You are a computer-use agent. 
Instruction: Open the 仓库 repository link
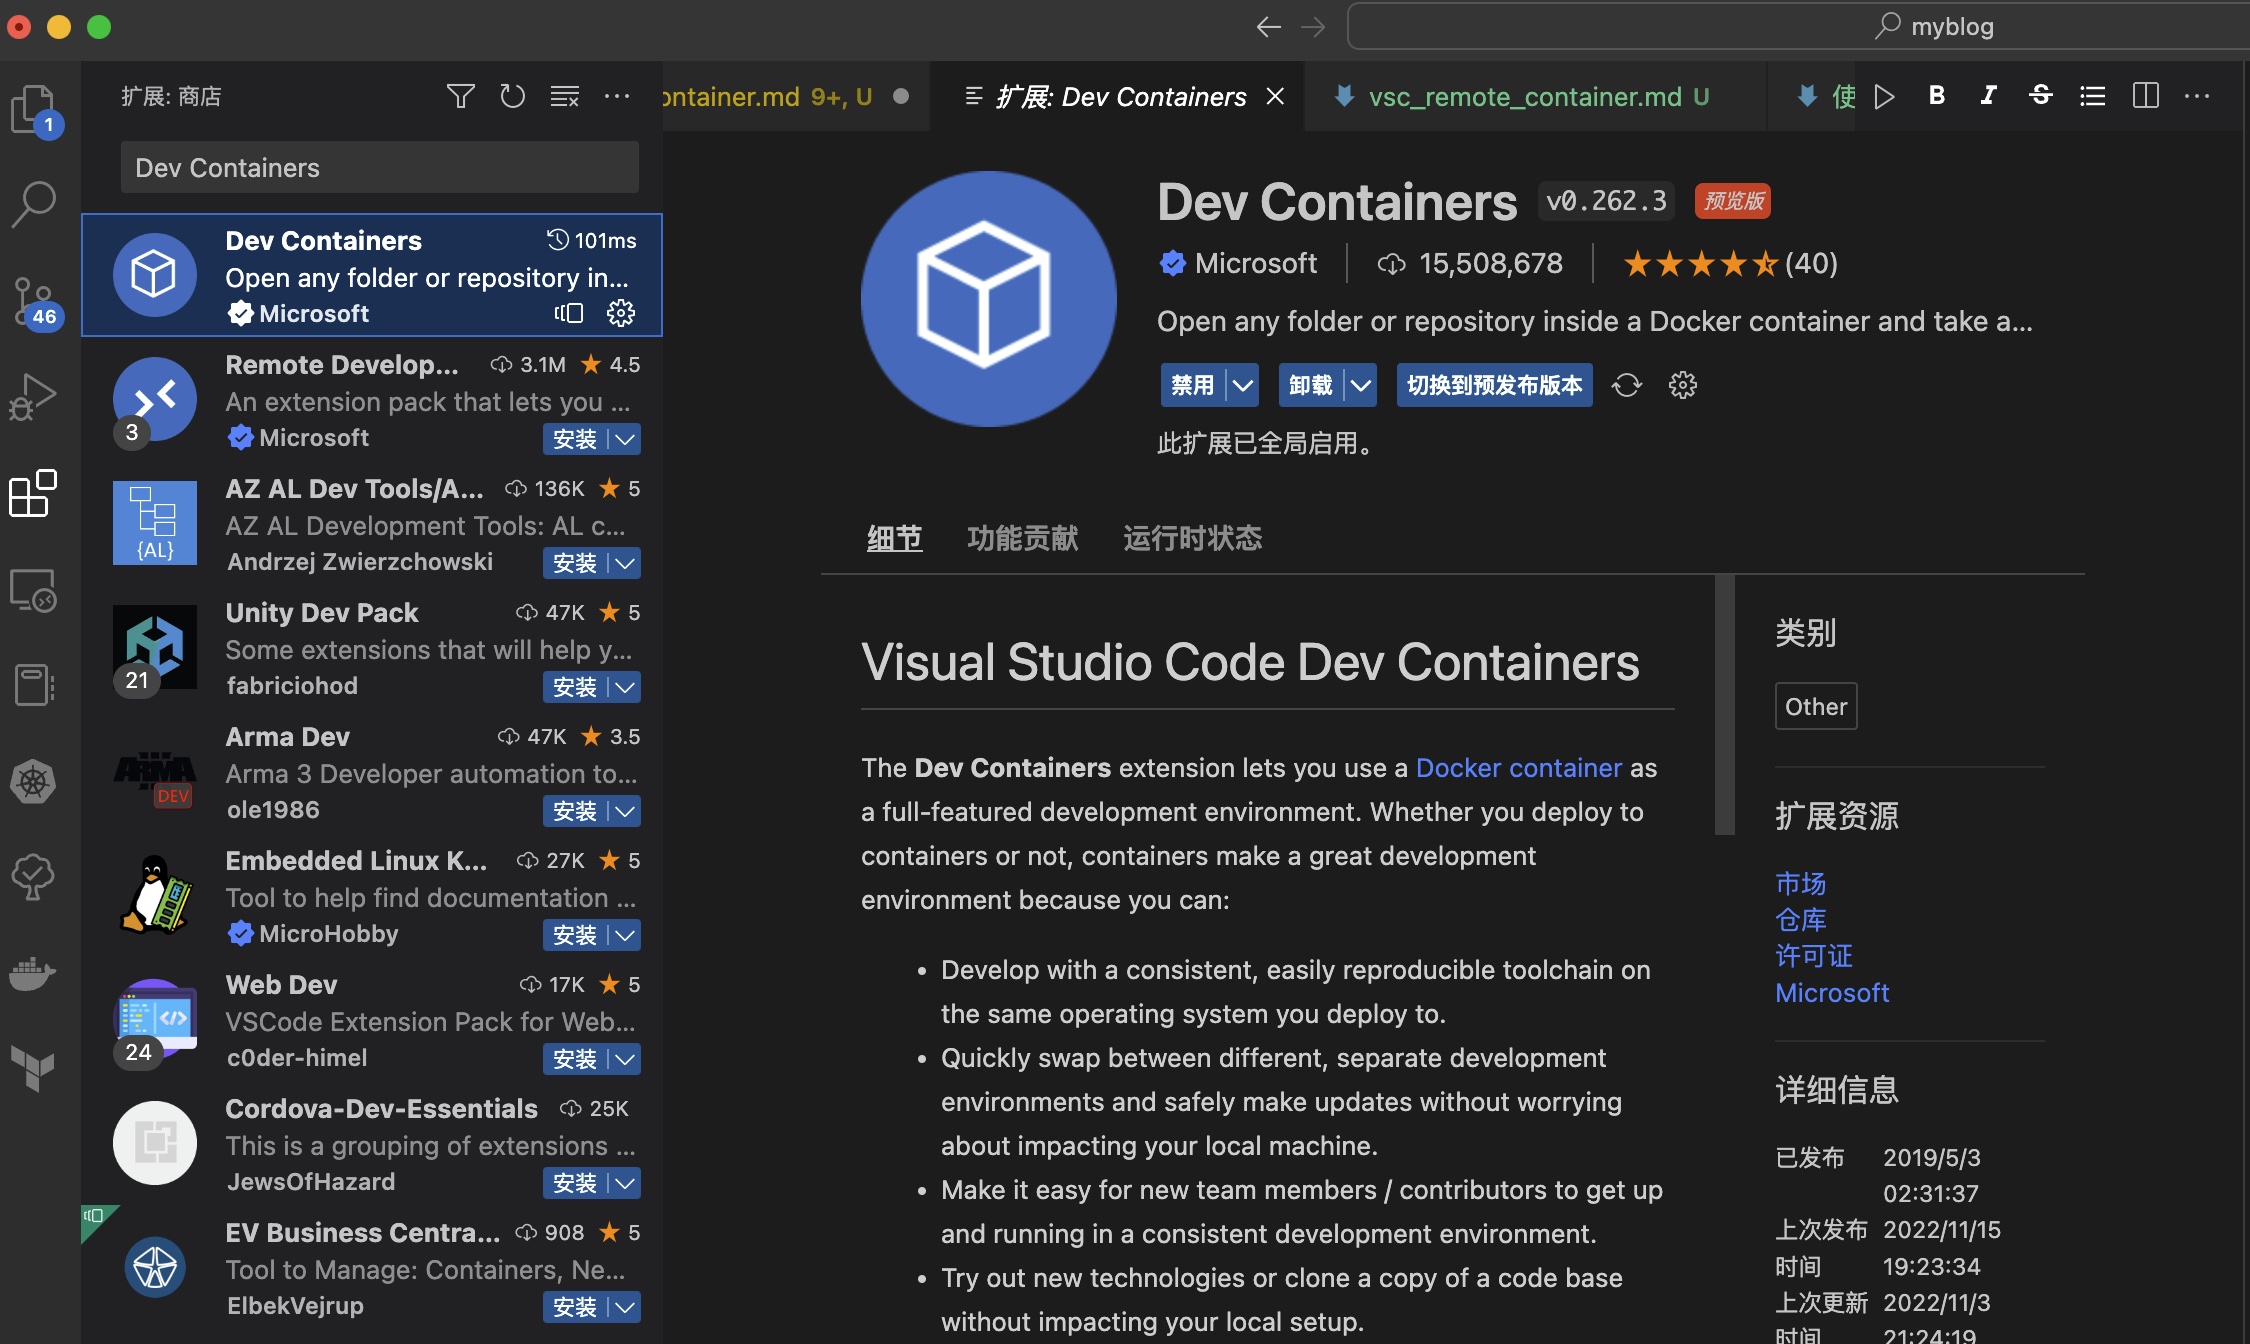(1800, 919)
